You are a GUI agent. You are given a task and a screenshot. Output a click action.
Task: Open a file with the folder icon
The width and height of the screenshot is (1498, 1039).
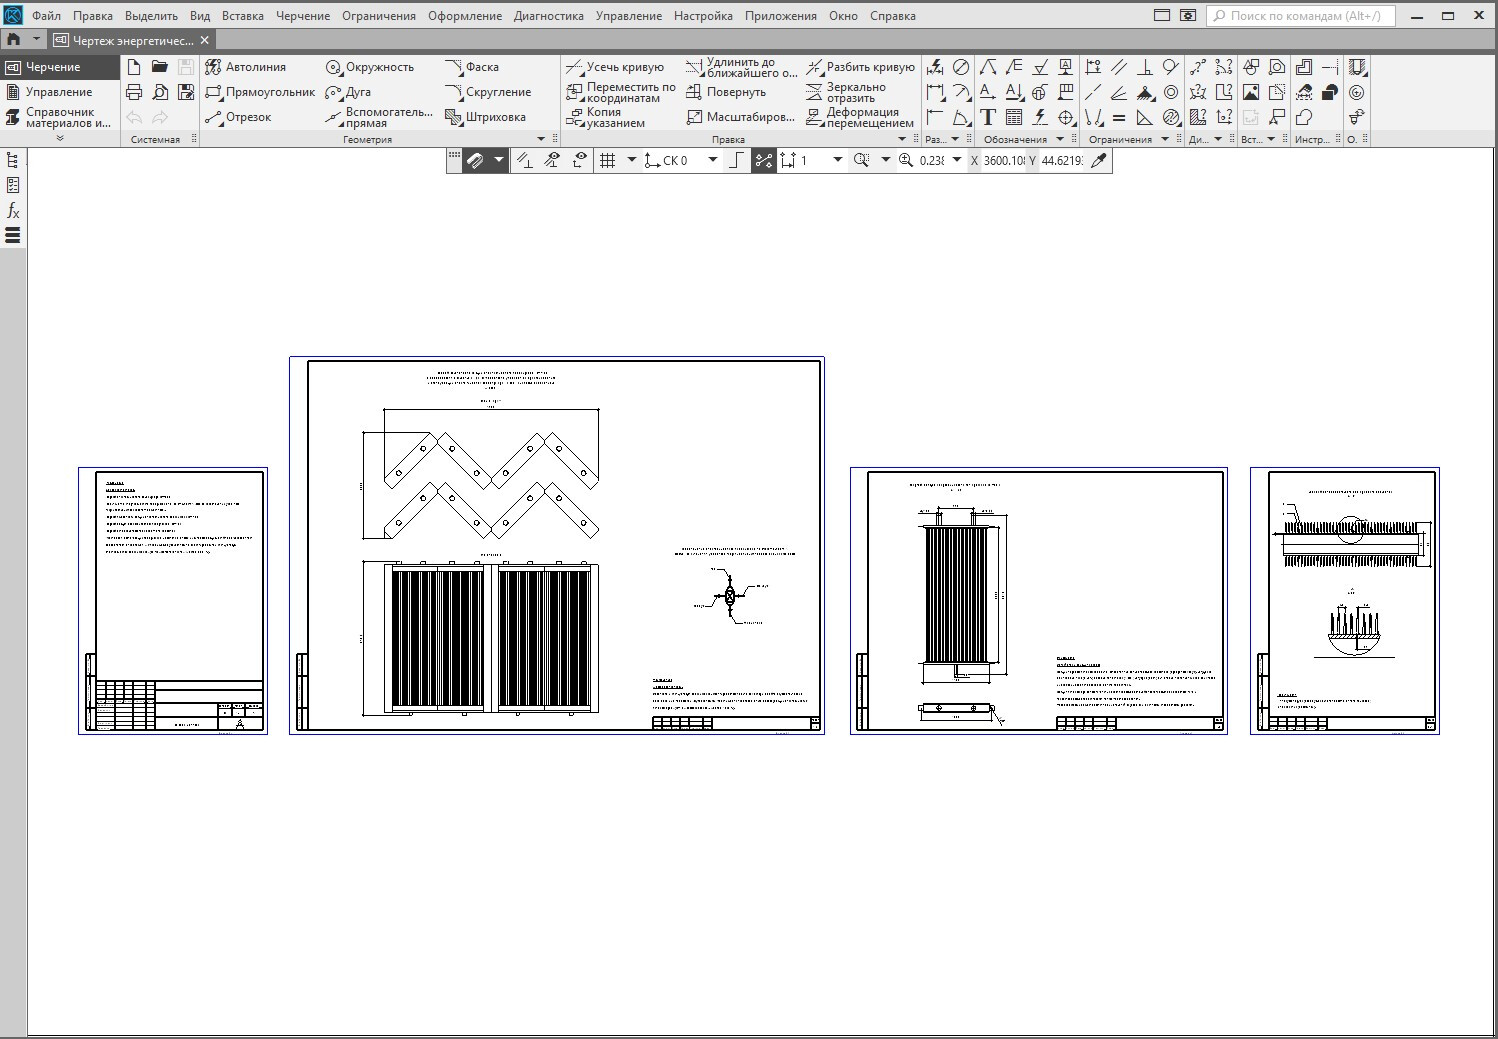point(160,67)
